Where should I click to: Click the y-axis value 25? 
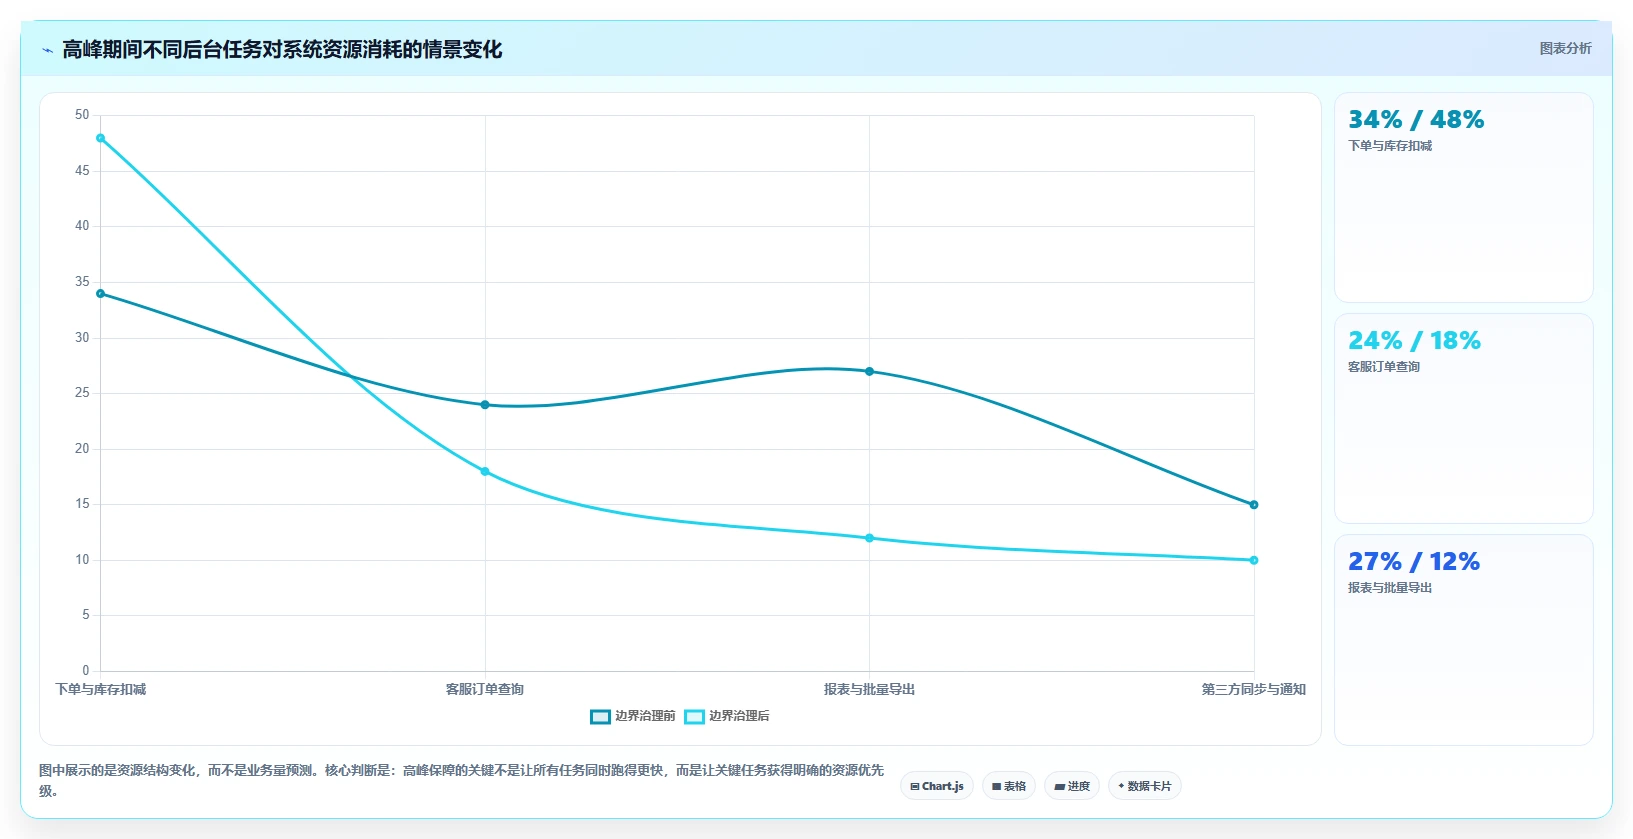[82, 393]
